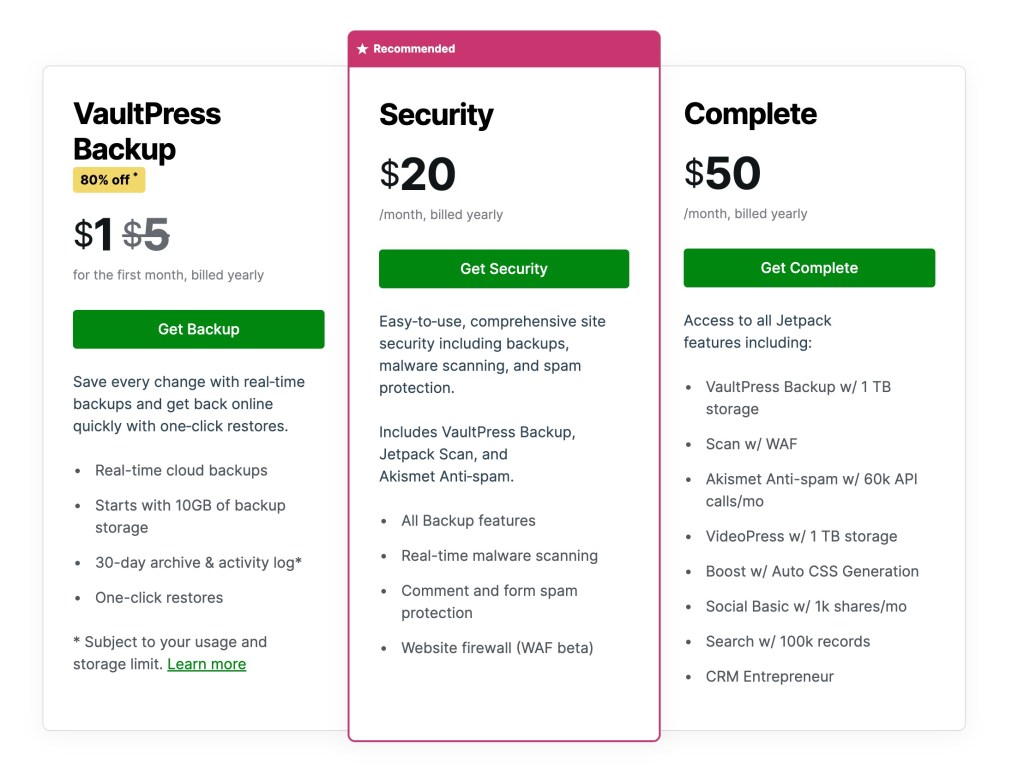Click the One-click restores list item
The image size is (1024, 773).
[159, 598]
